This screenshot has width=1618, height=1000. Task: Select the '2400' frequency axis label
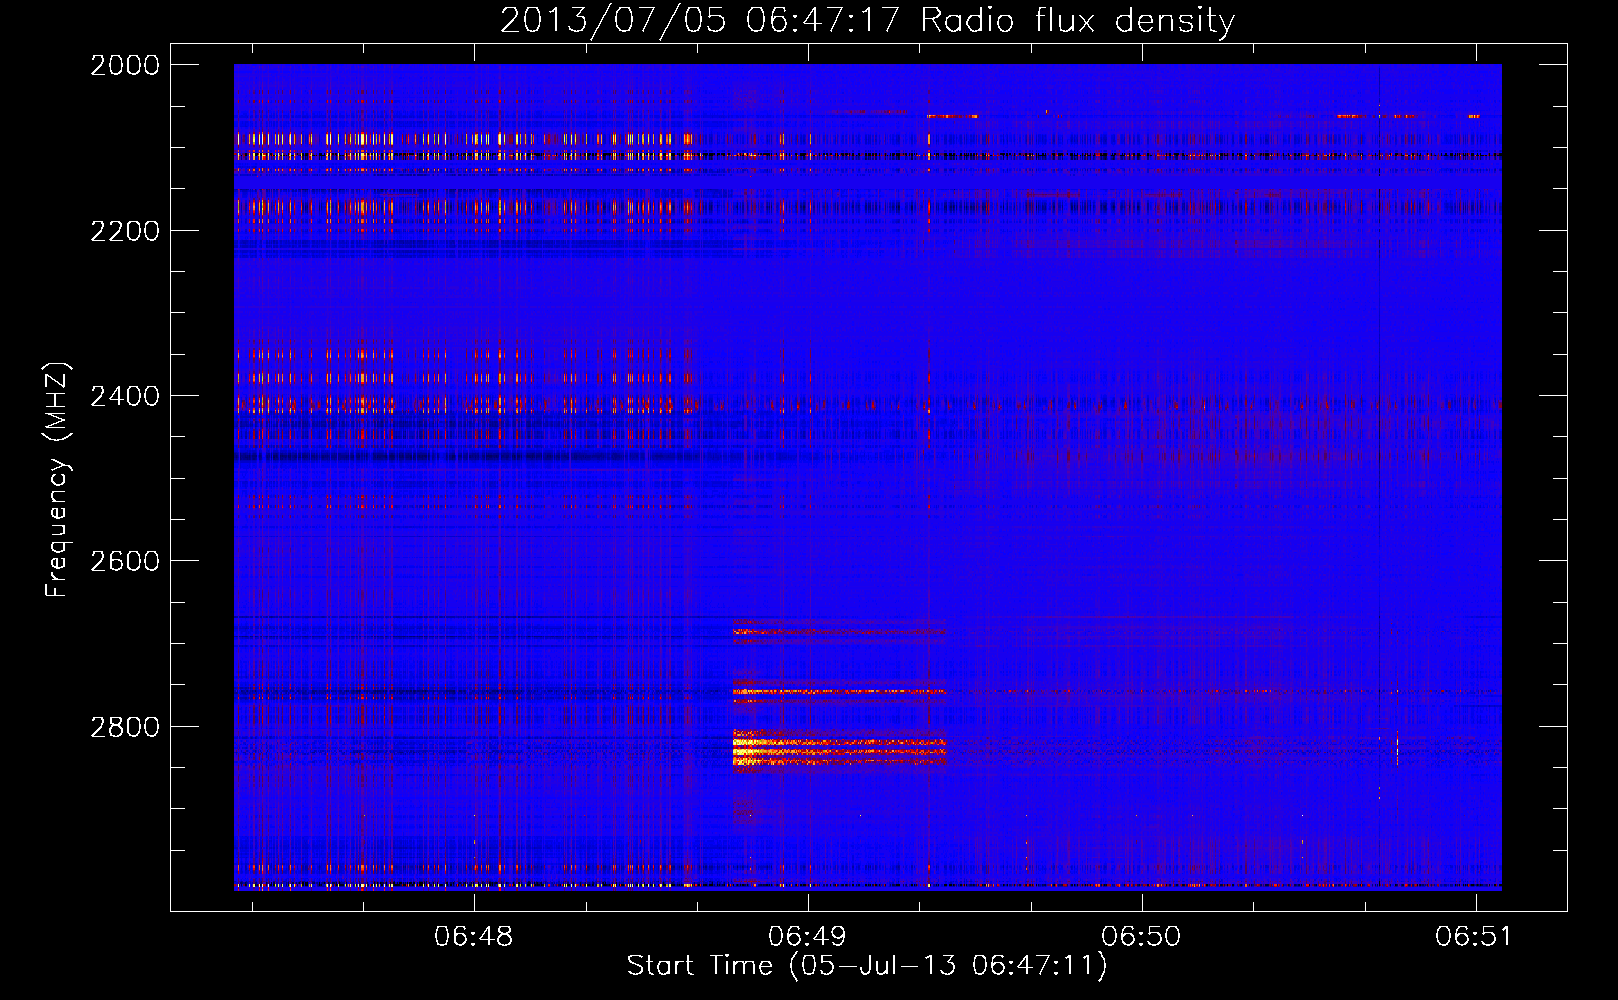click(125, 396)
